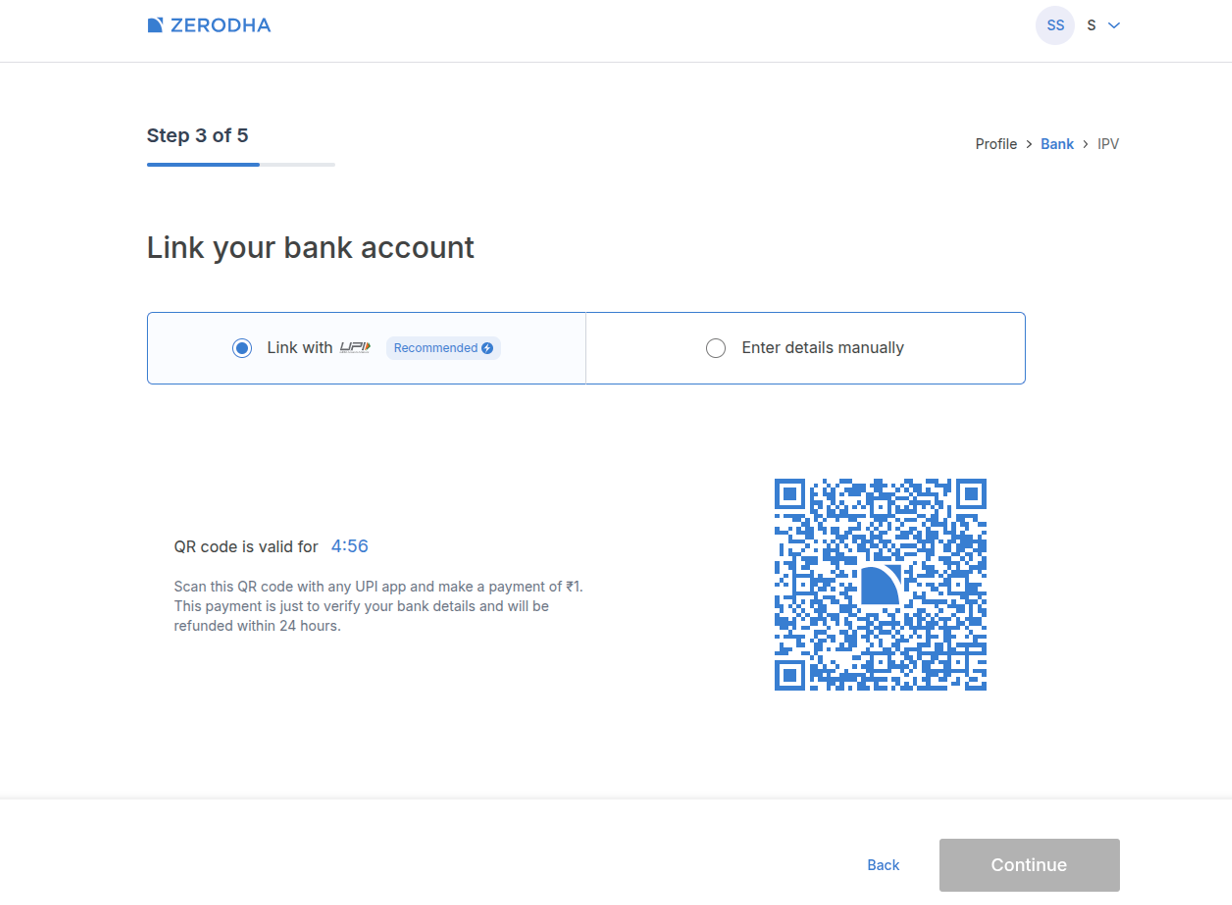Jump to the IPV breadcrumb step
Screen dimensions: 1232x905
(x=1108, y=144)
